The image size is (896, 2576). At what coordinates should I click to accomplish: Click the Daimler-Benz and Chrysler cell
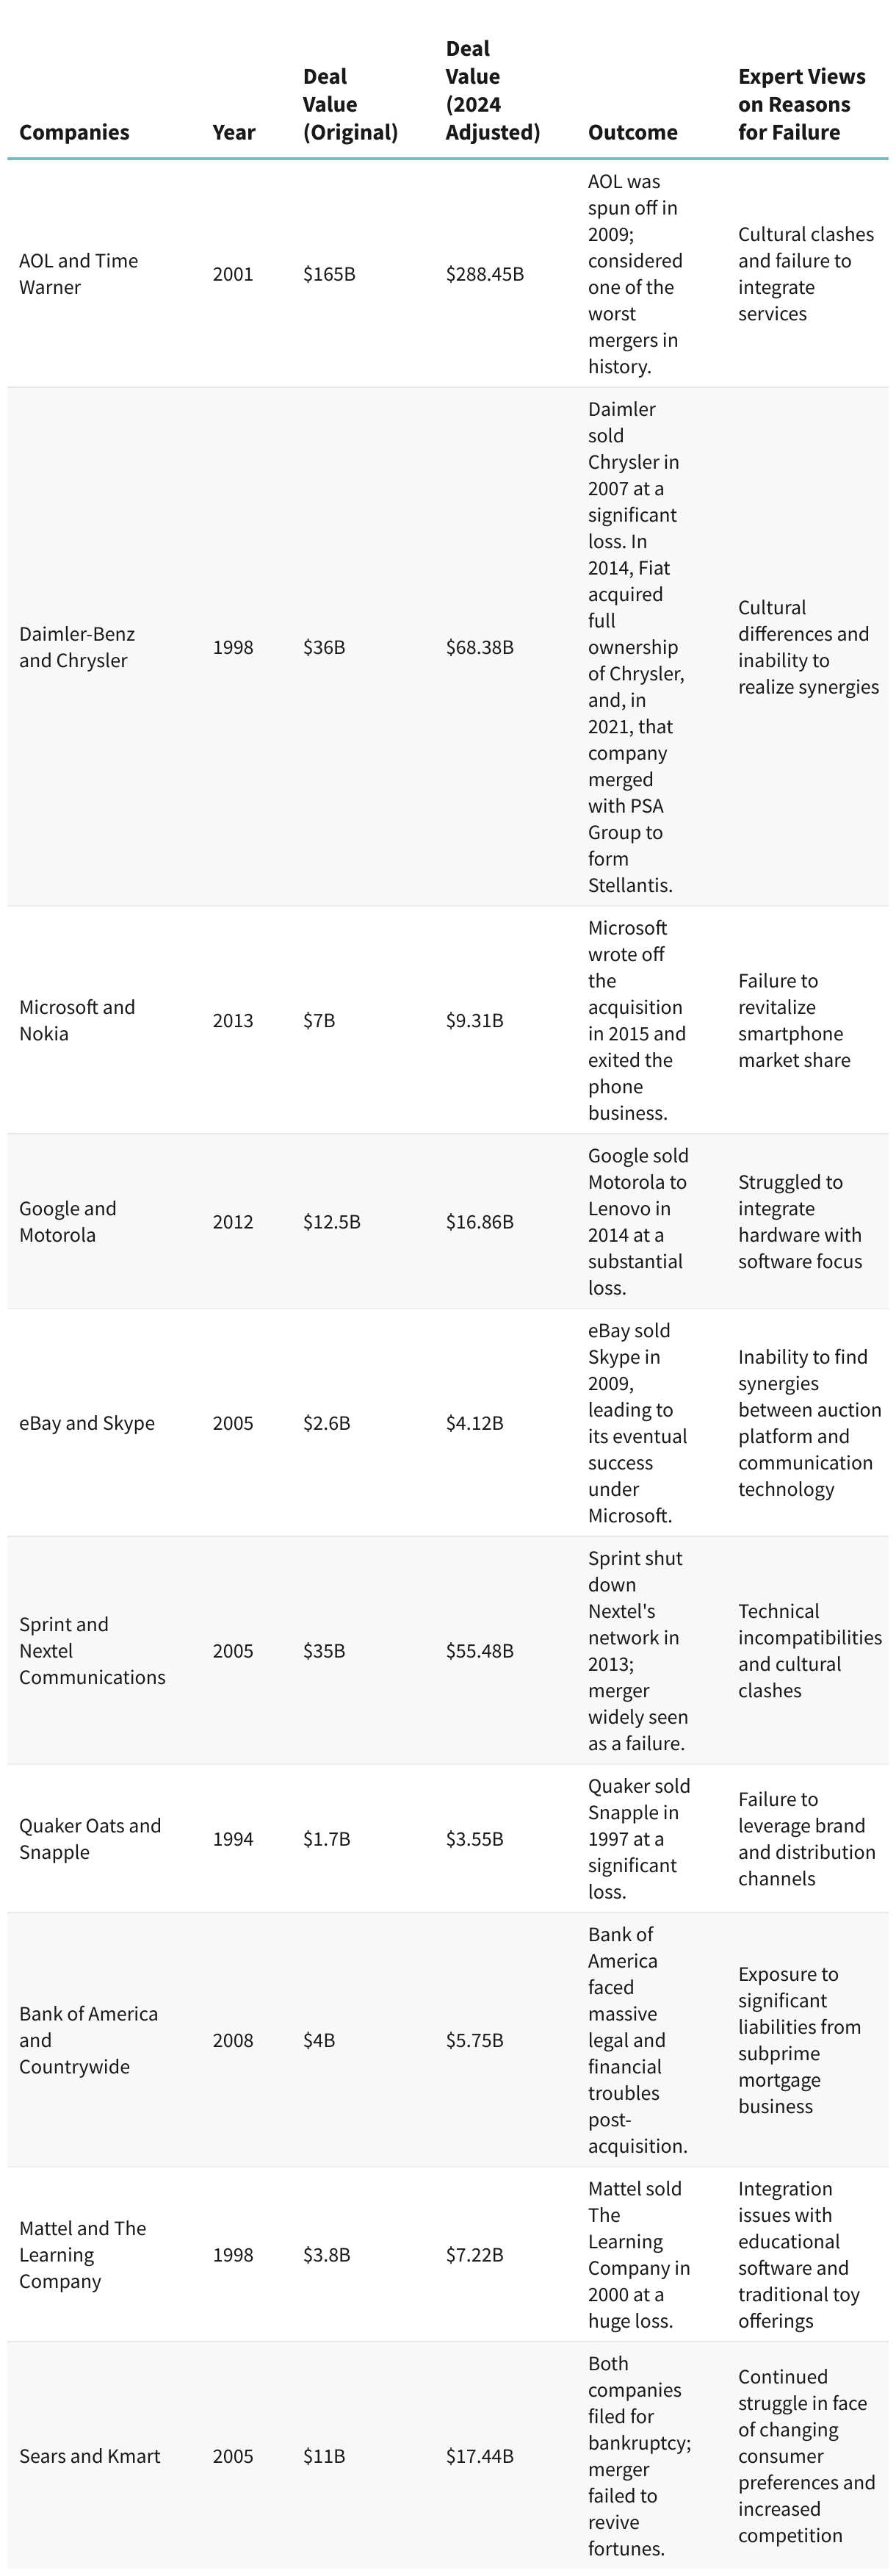point(77,647)
